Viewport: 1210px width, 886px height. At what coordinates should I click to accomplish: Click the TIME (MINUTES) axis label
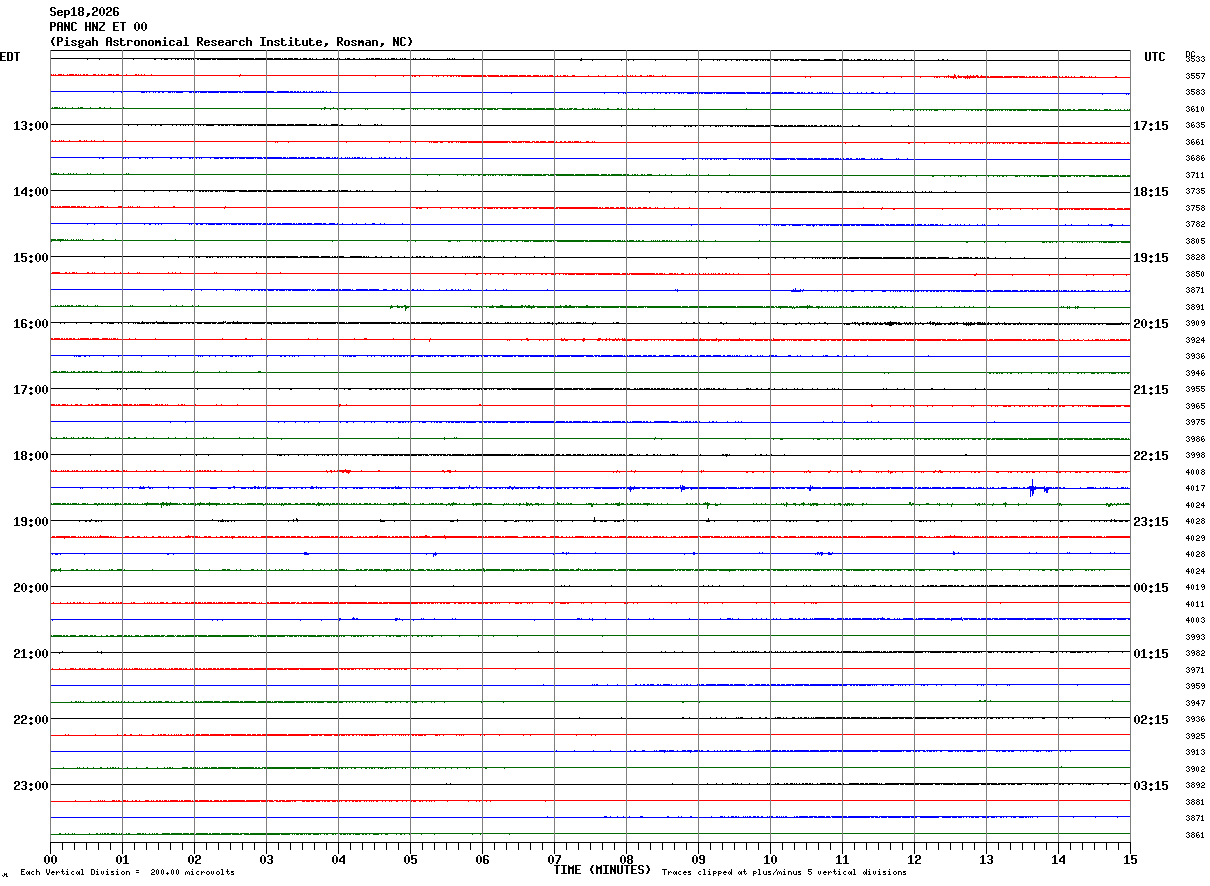(x=602, y=870)
